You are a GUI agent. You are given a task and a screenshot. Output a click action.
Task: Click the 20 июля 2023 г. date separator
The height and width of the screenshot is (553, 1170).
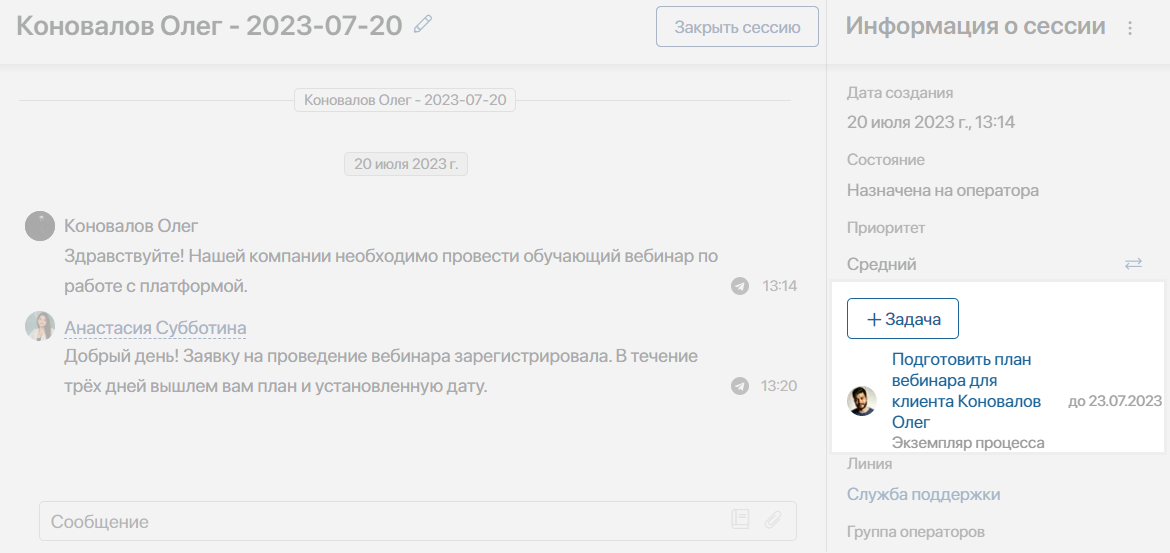pos(405,164)
